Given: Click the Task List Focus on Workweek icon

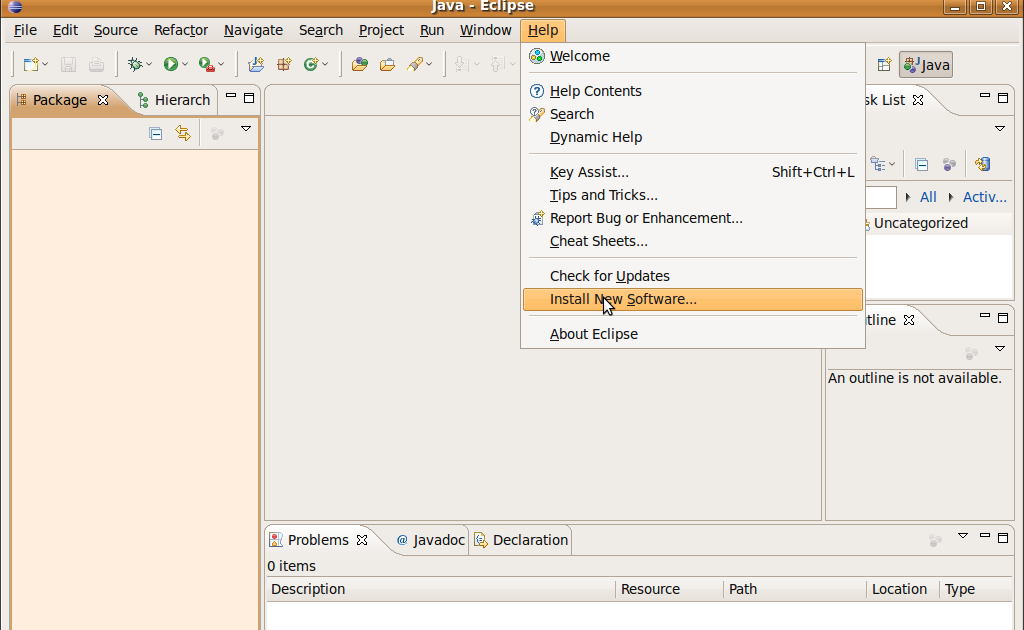Looking at the screenshot, I should coord(950,165).
